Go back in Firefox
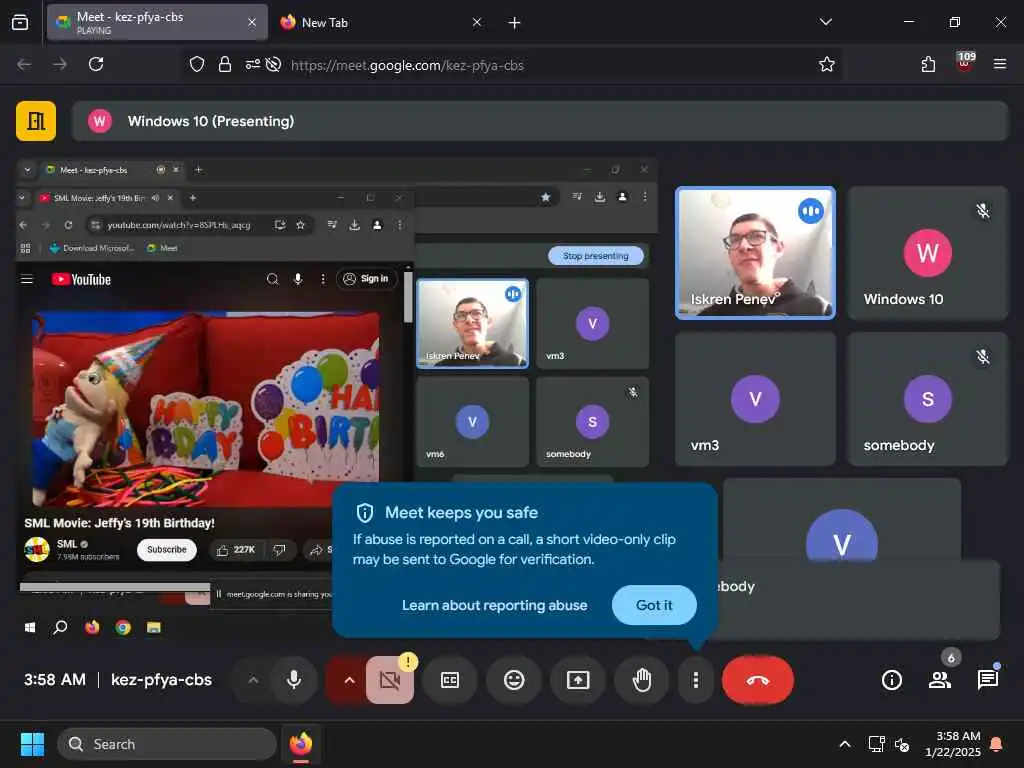1024x768 pixels. click(24, 64)
